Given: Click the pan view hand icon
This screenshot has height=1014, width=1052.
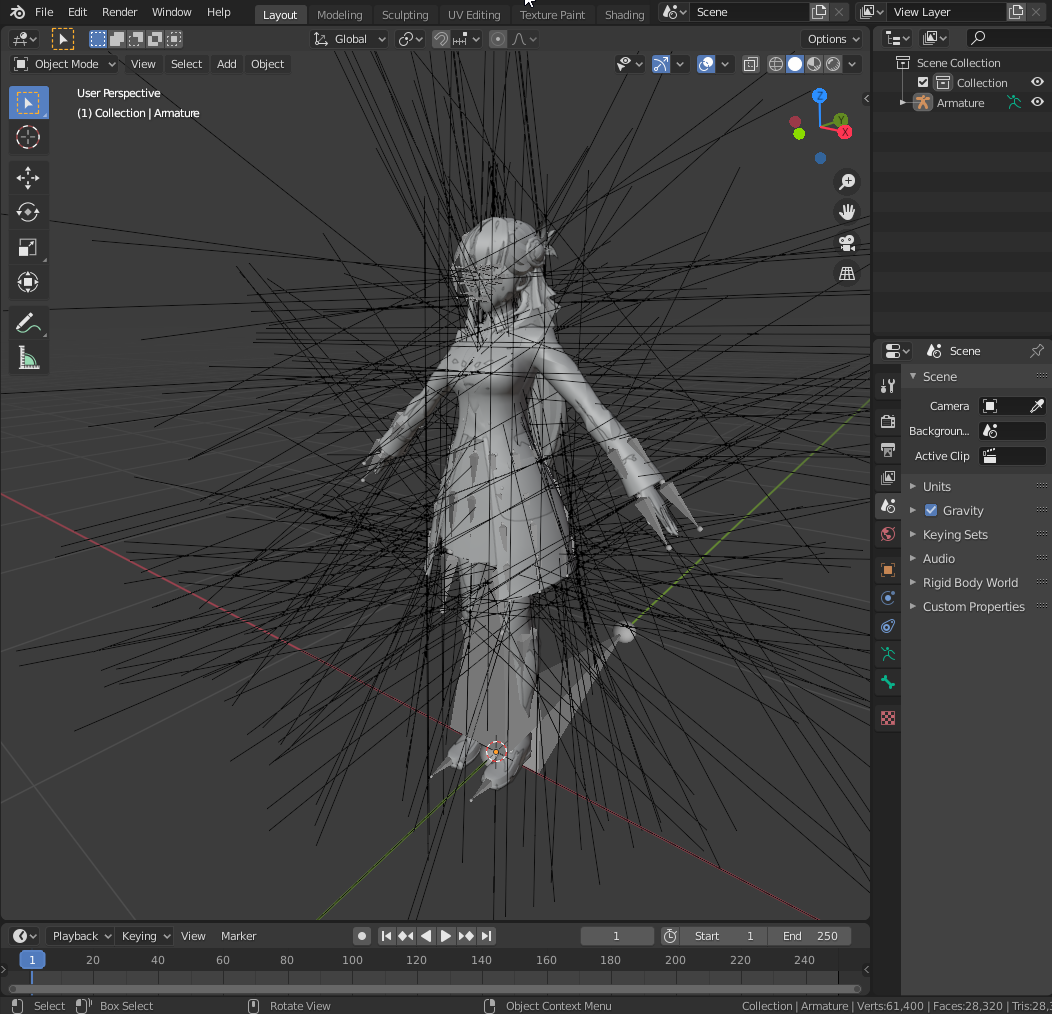Looking at the screenshot, I should (847, 212).
